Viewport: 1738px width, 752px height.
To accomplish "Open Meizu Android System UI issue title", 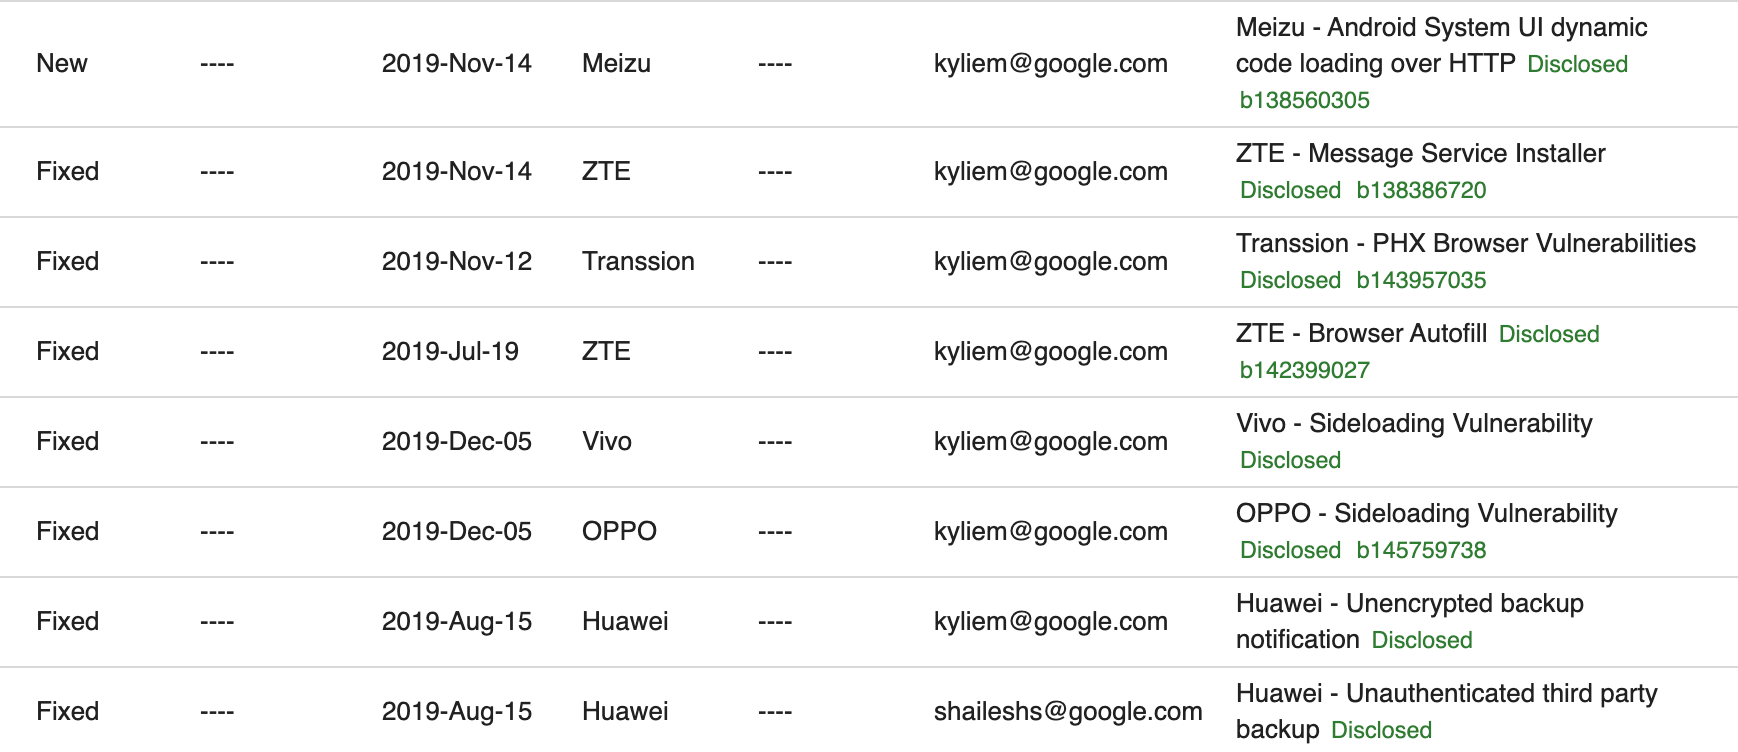I will coord(1441,28).
